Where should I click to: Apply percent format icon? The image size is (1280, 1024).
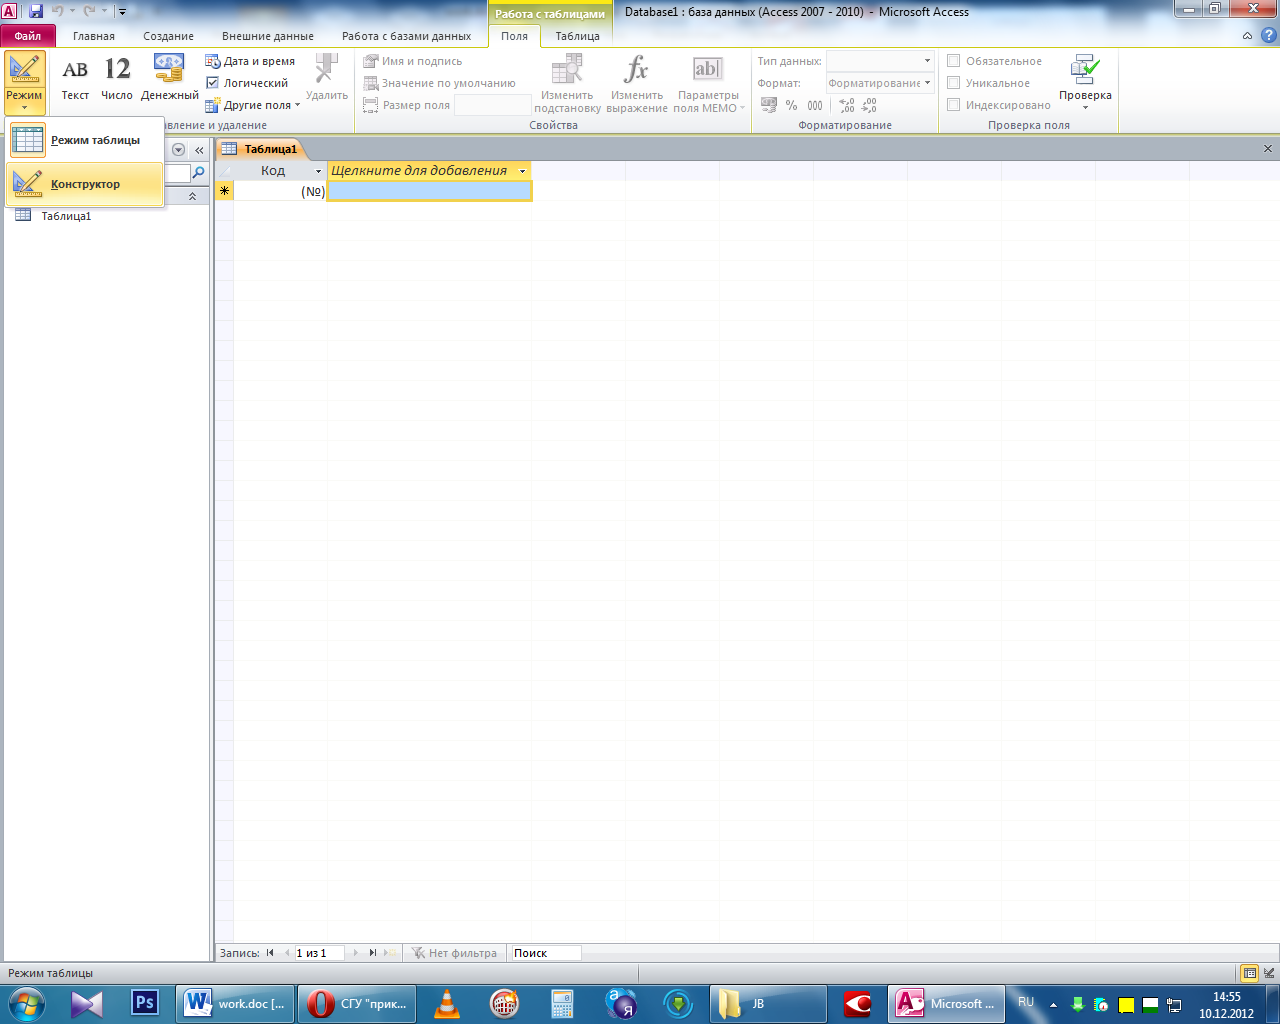coord(791,105)
